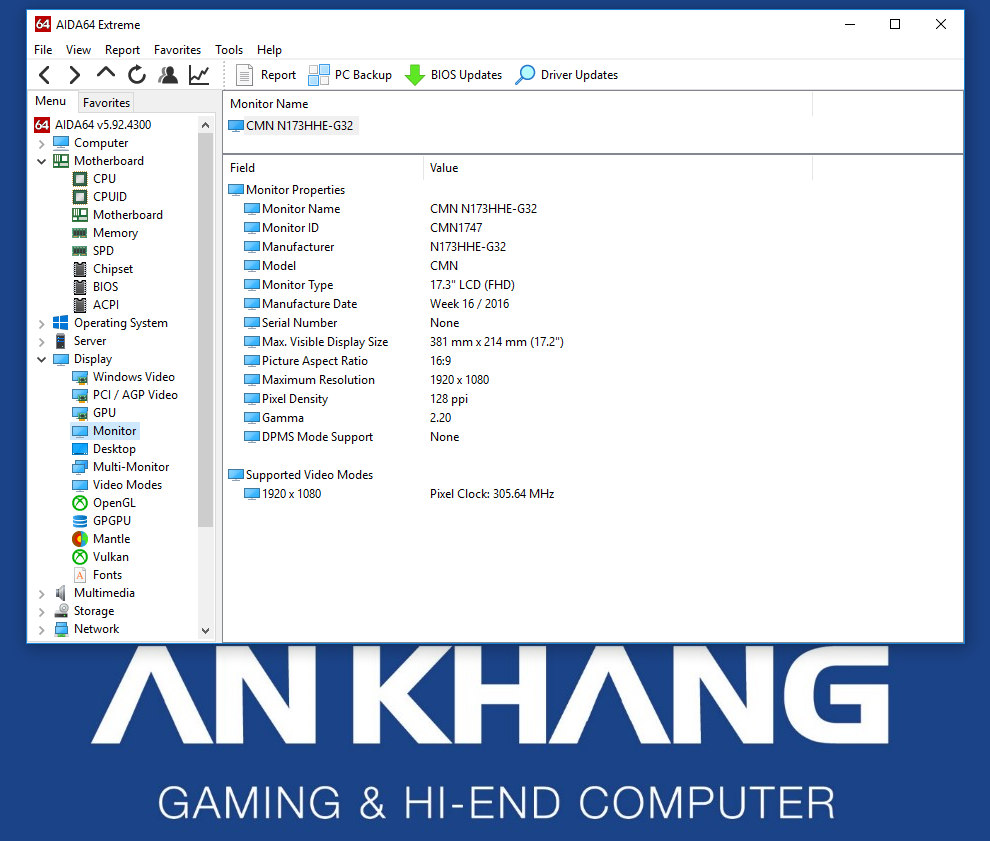Open the line graph icon in toolbar
The height and width of the screenshot is (841, 990).
199,75
